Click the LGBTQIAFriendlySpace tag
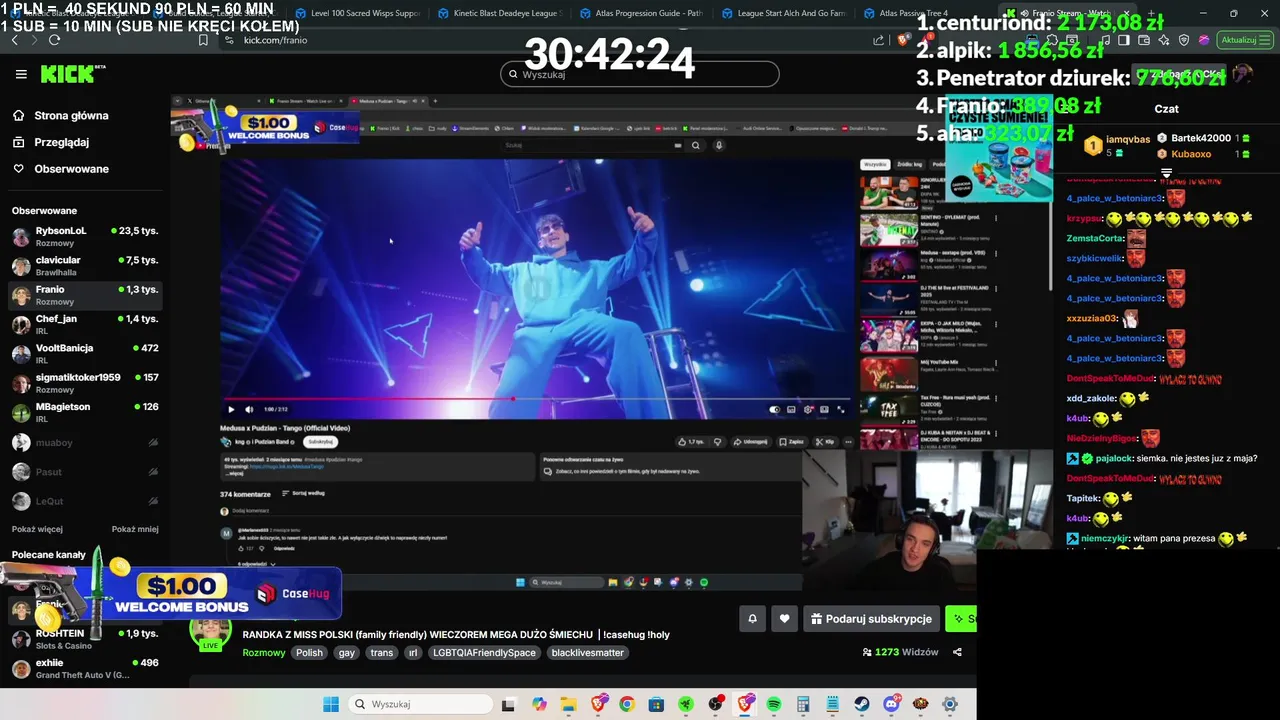The image size is (1280, 720). [484, 652]
